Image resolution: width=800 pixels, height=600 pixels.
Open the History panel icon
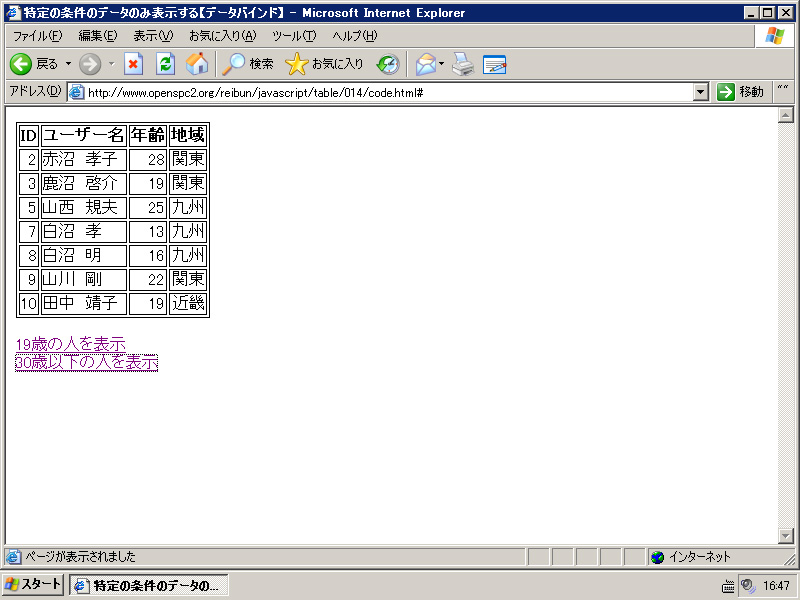388,64
